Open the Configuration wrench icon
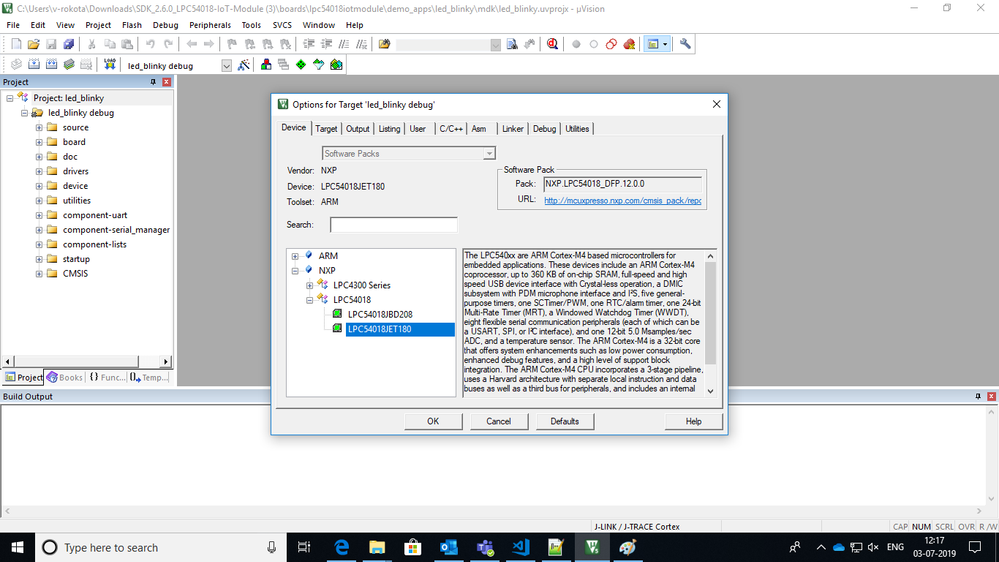 [685, 44]
